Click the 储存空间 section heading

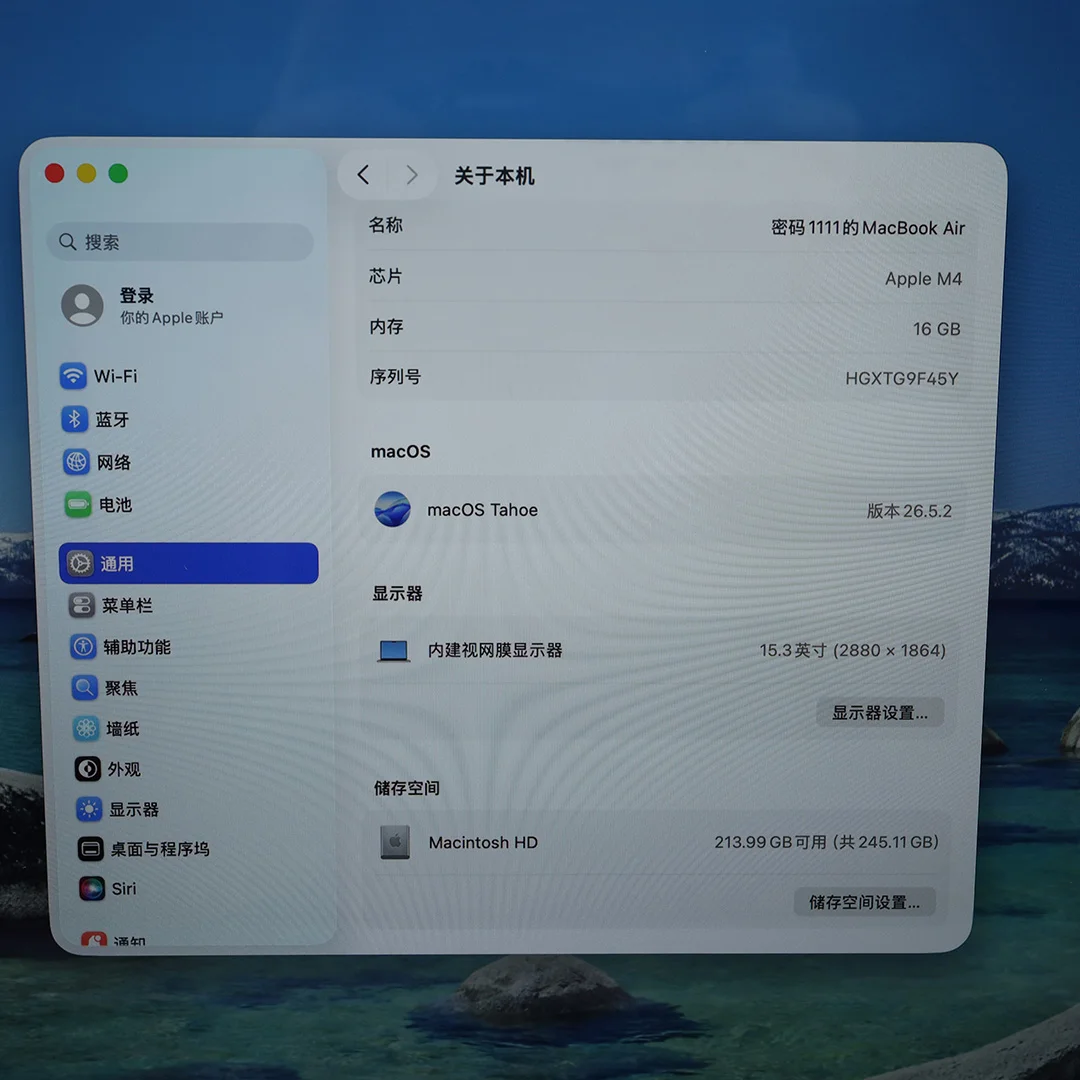tap(407, 787)
